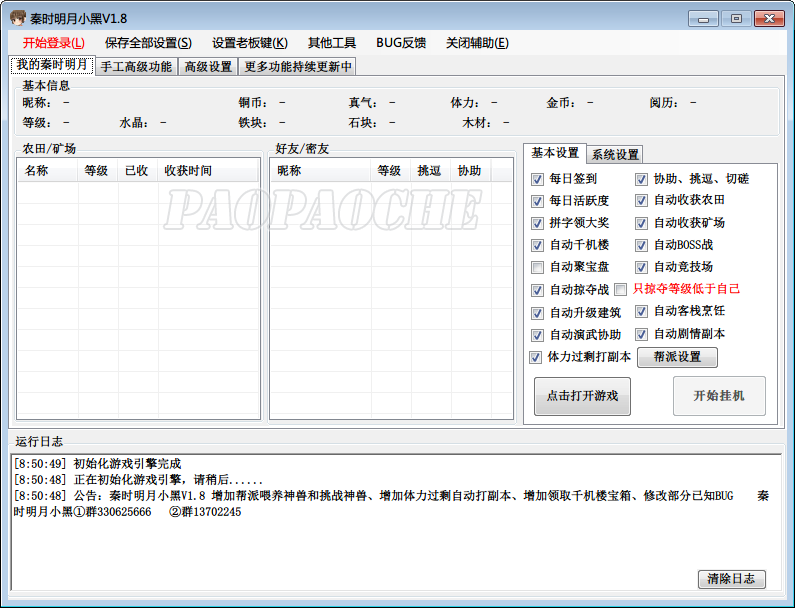The height and width of the screenshot is (608, 795).
Task: Toggle 协助、挑逗、切磋 checkbox
Action: click(x=641, y=179)
